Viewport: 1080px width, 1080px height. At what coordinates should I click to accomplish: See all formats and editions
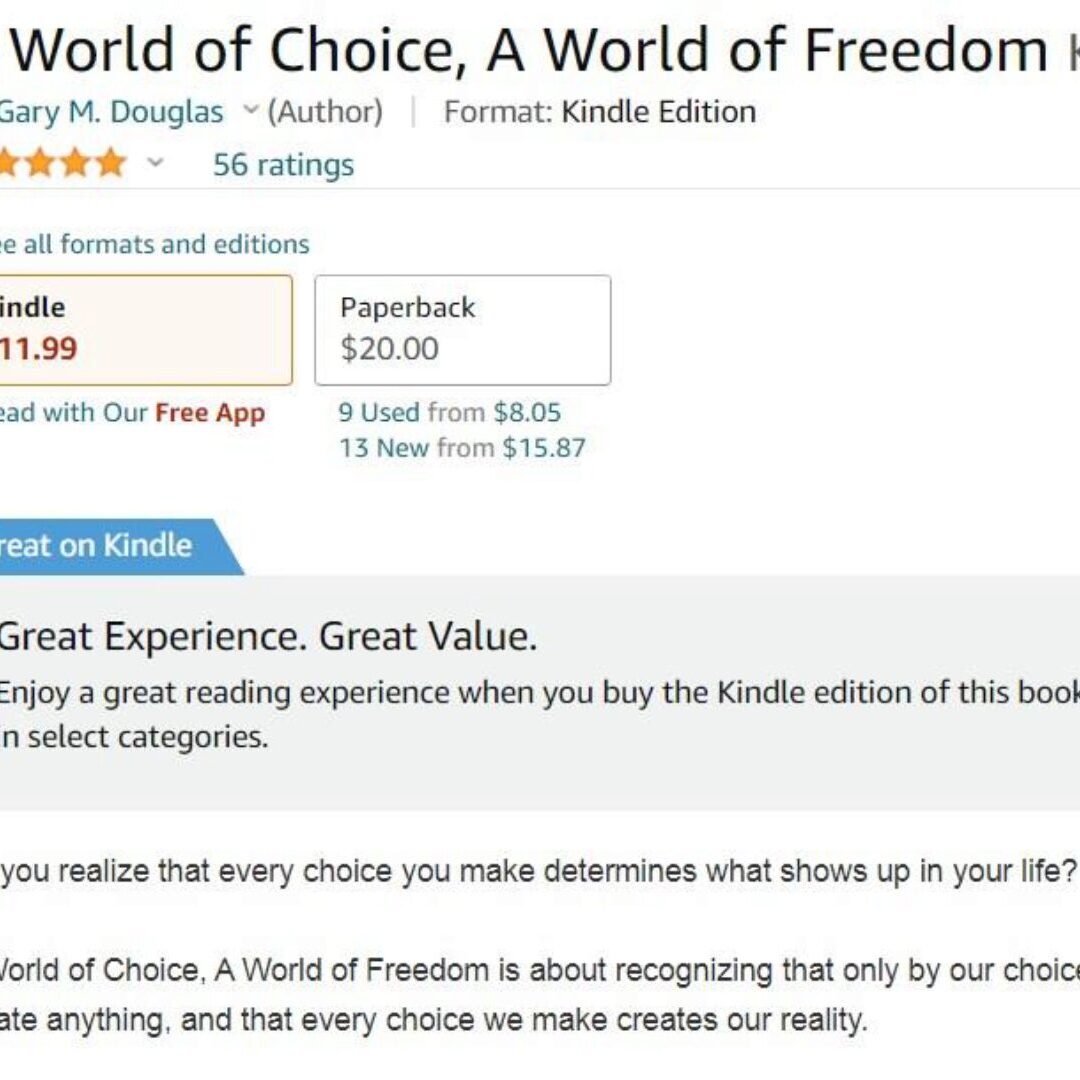point(155,244)
